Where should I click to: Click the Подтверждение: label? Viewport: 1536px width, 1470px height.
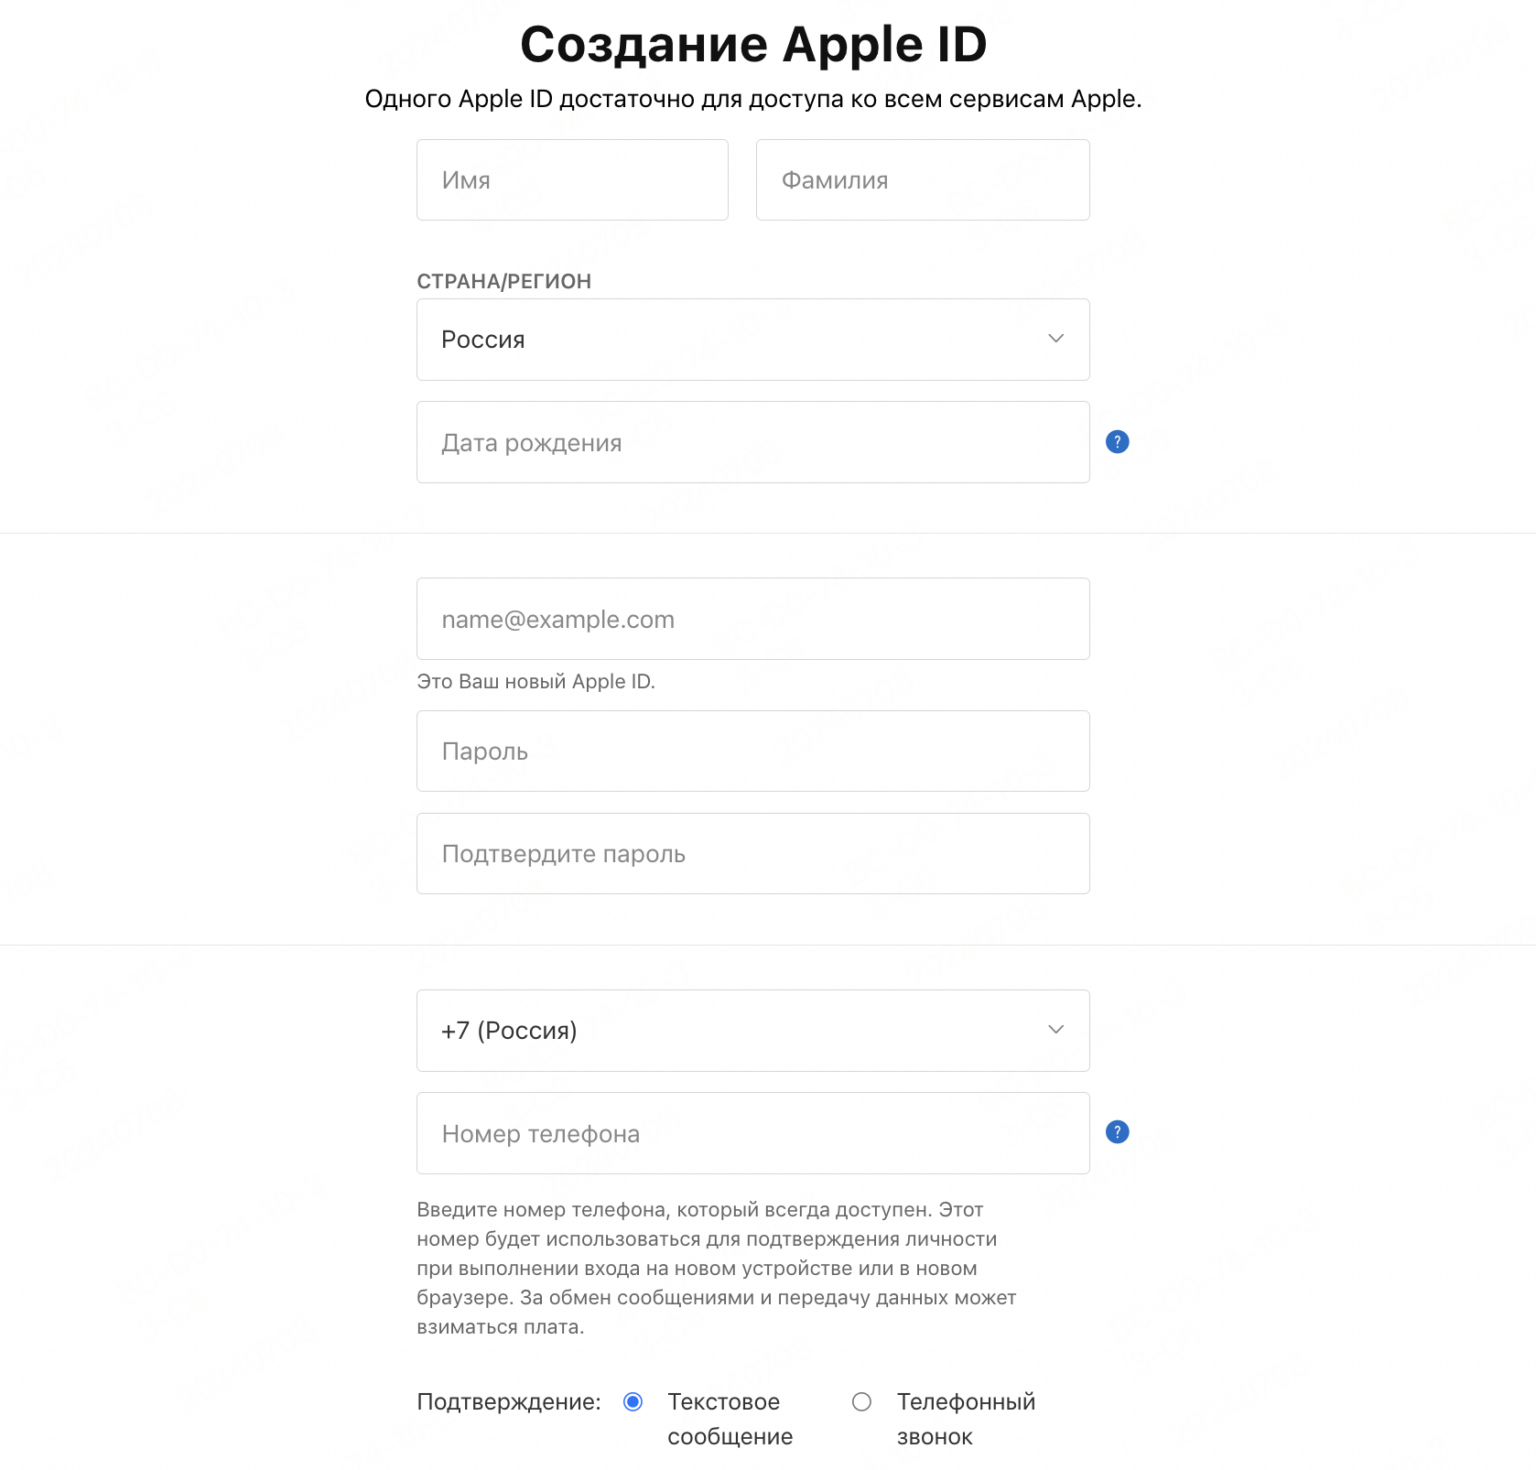click(508, 1402)
